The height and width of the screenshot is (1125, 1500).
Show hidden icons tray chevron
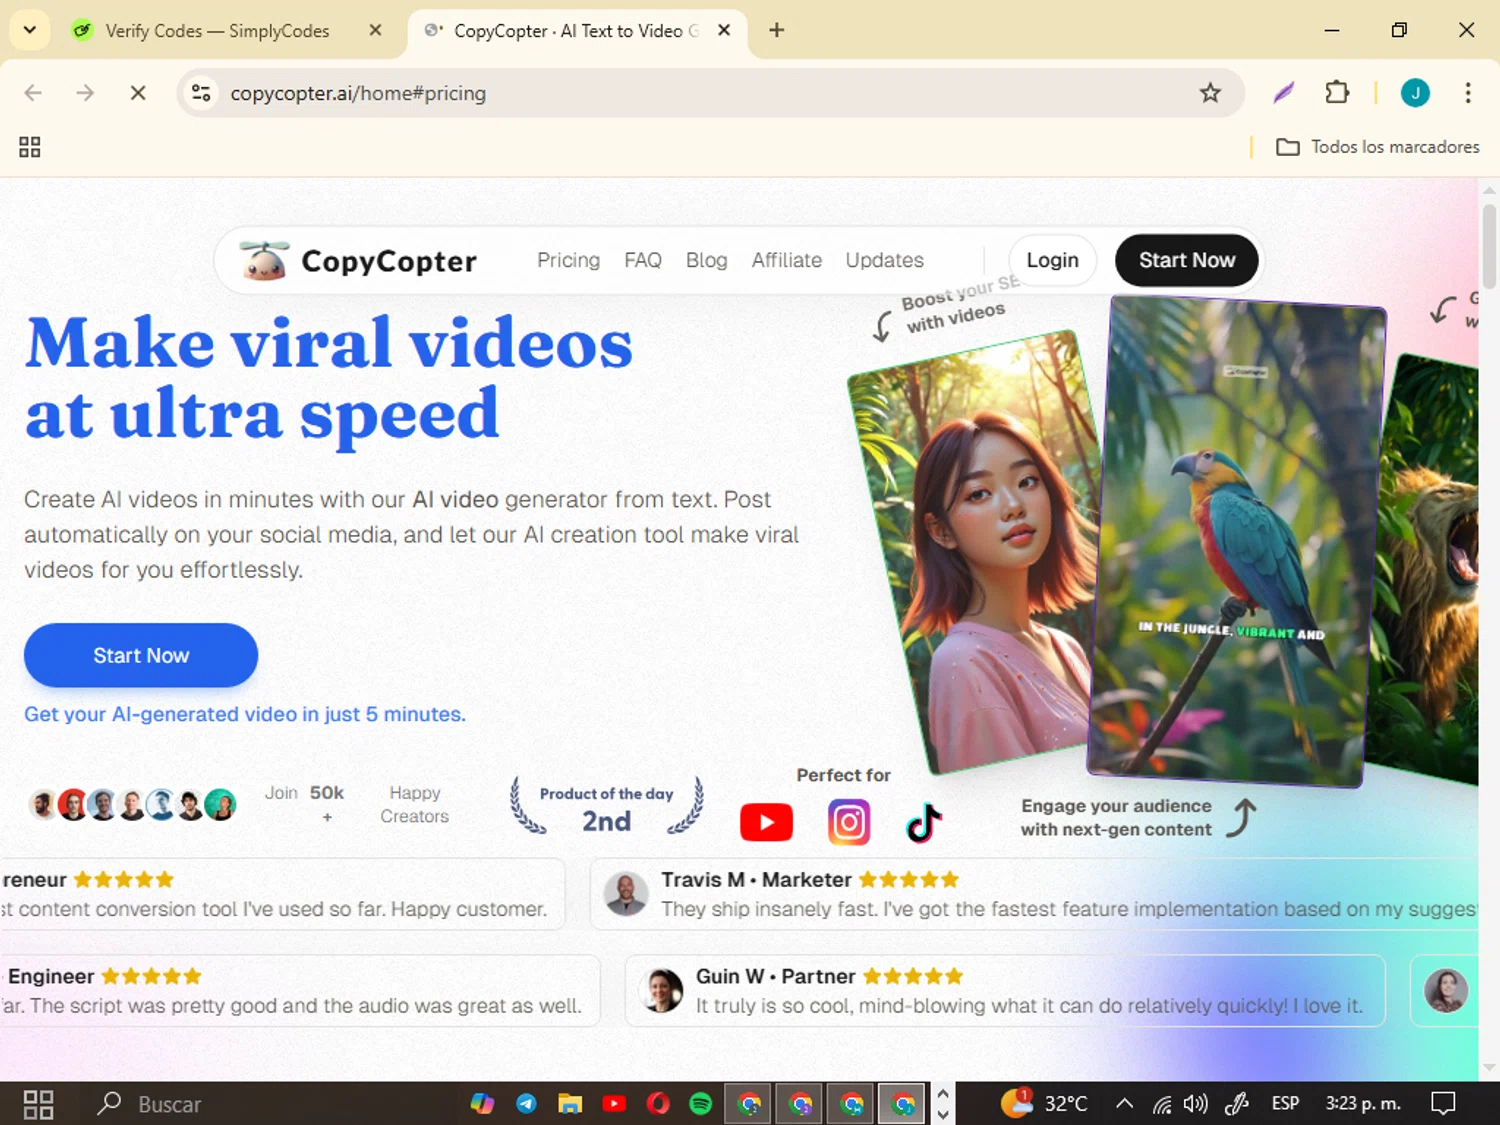coord(1124,1104)
